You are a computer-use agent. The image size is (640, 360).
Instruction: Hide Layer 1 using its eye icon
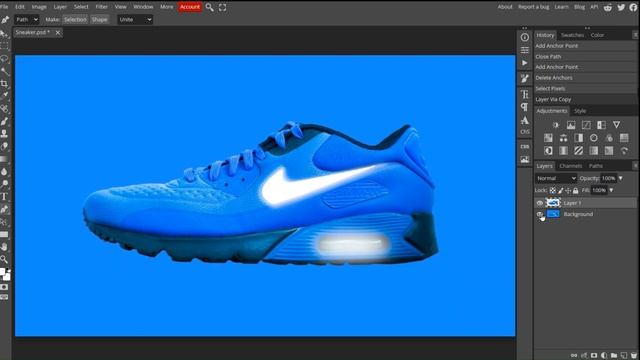(540, 203)
